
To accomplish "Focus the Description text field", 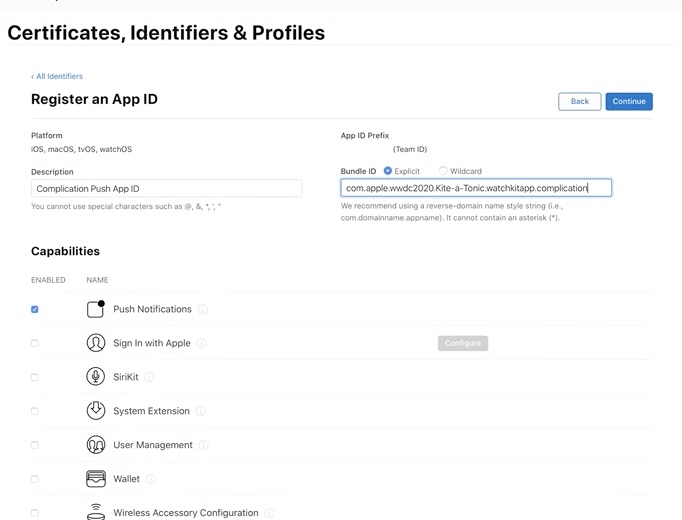I will [x=166, y=188].
